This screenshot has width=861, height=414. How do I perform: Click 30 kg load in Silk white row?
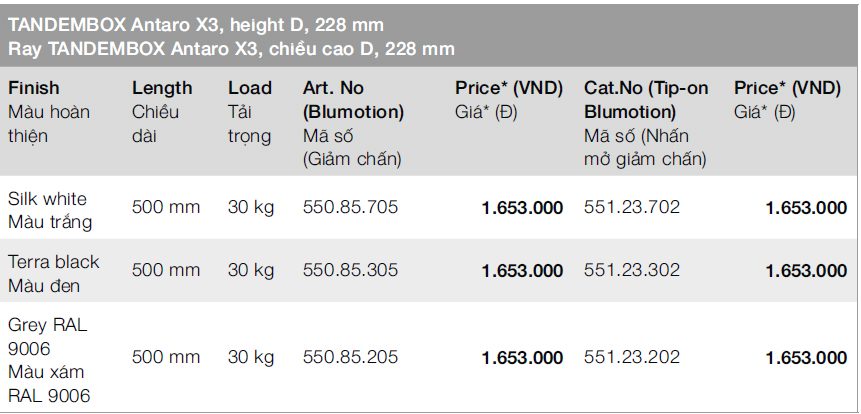pos(250,208)
